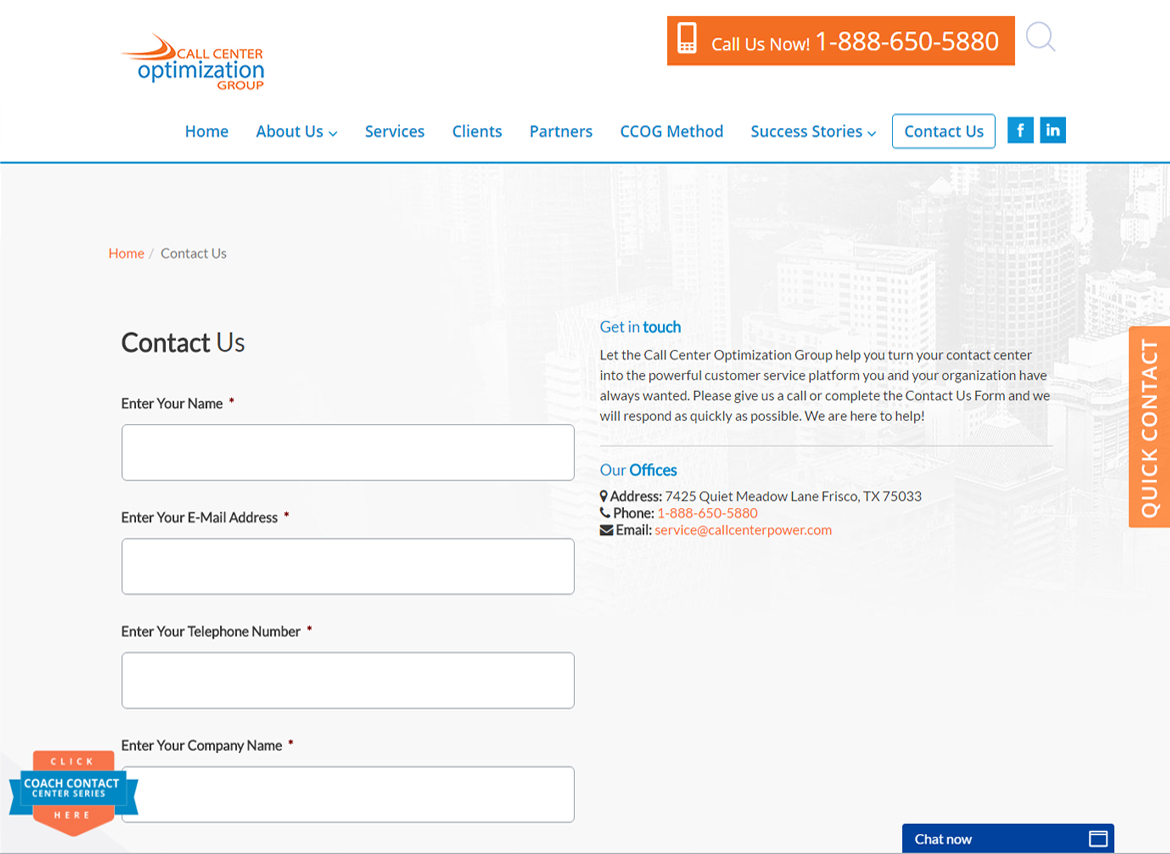Focus the E-Mail Address input field

coord(348,567)
